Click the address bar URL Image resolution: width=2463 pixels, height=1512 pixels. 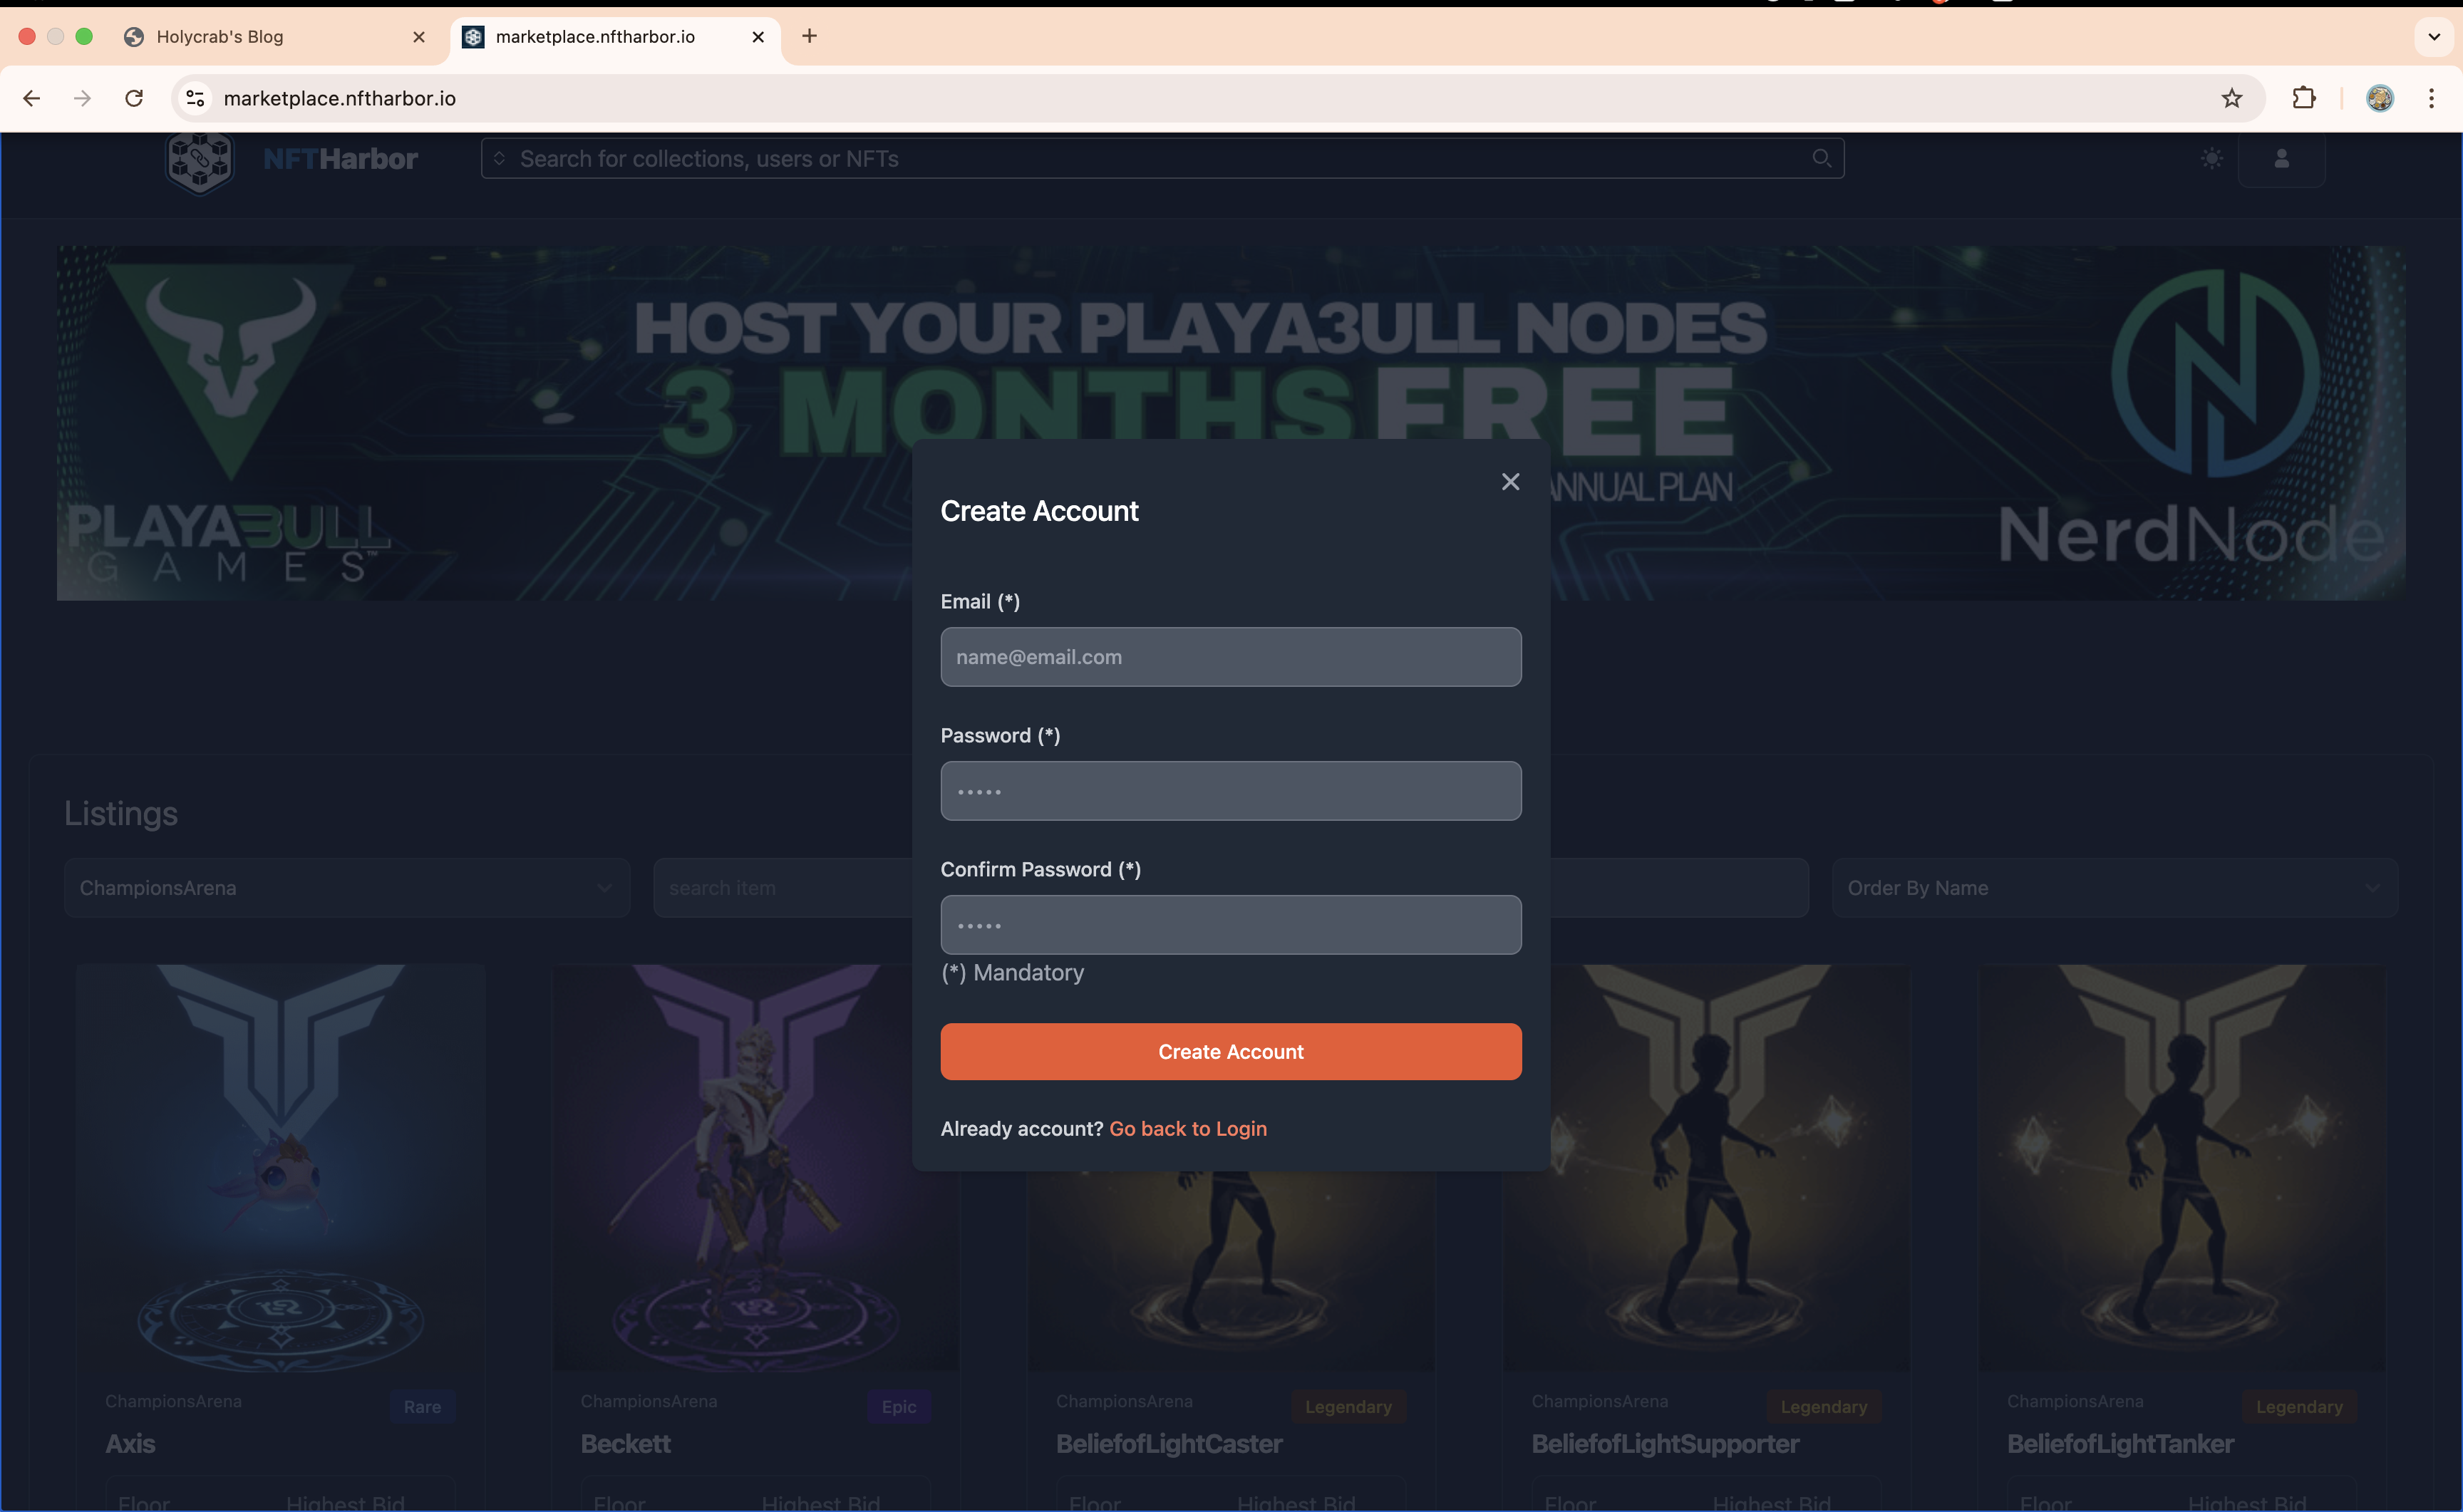tap(340, 98)
